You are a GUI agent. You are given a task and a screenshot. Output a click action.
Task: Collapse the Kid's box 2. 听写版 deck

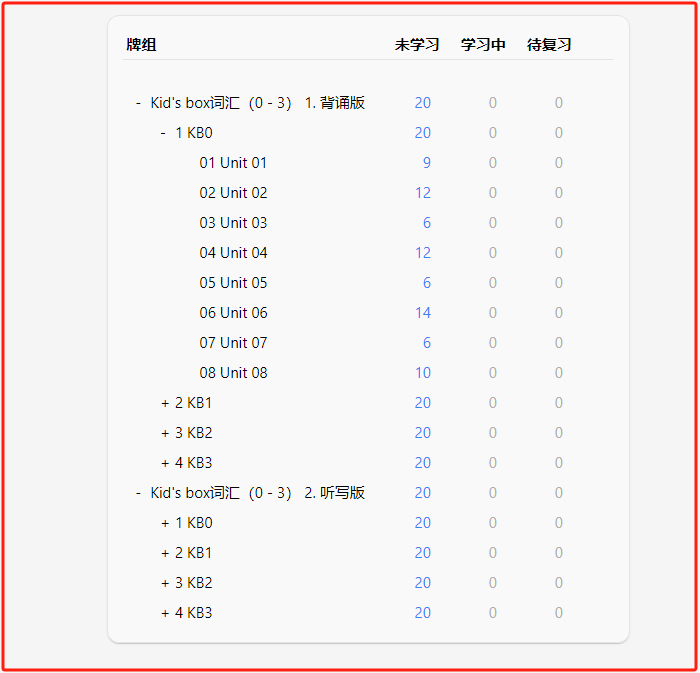(138, 493)
